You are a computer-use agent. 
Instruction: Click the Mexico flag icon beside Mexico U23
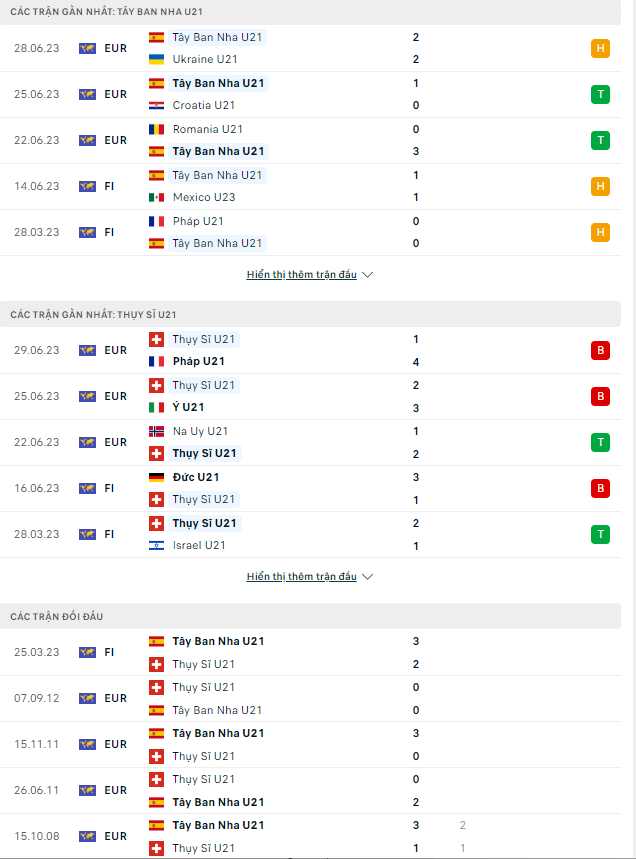pos(154,197)
